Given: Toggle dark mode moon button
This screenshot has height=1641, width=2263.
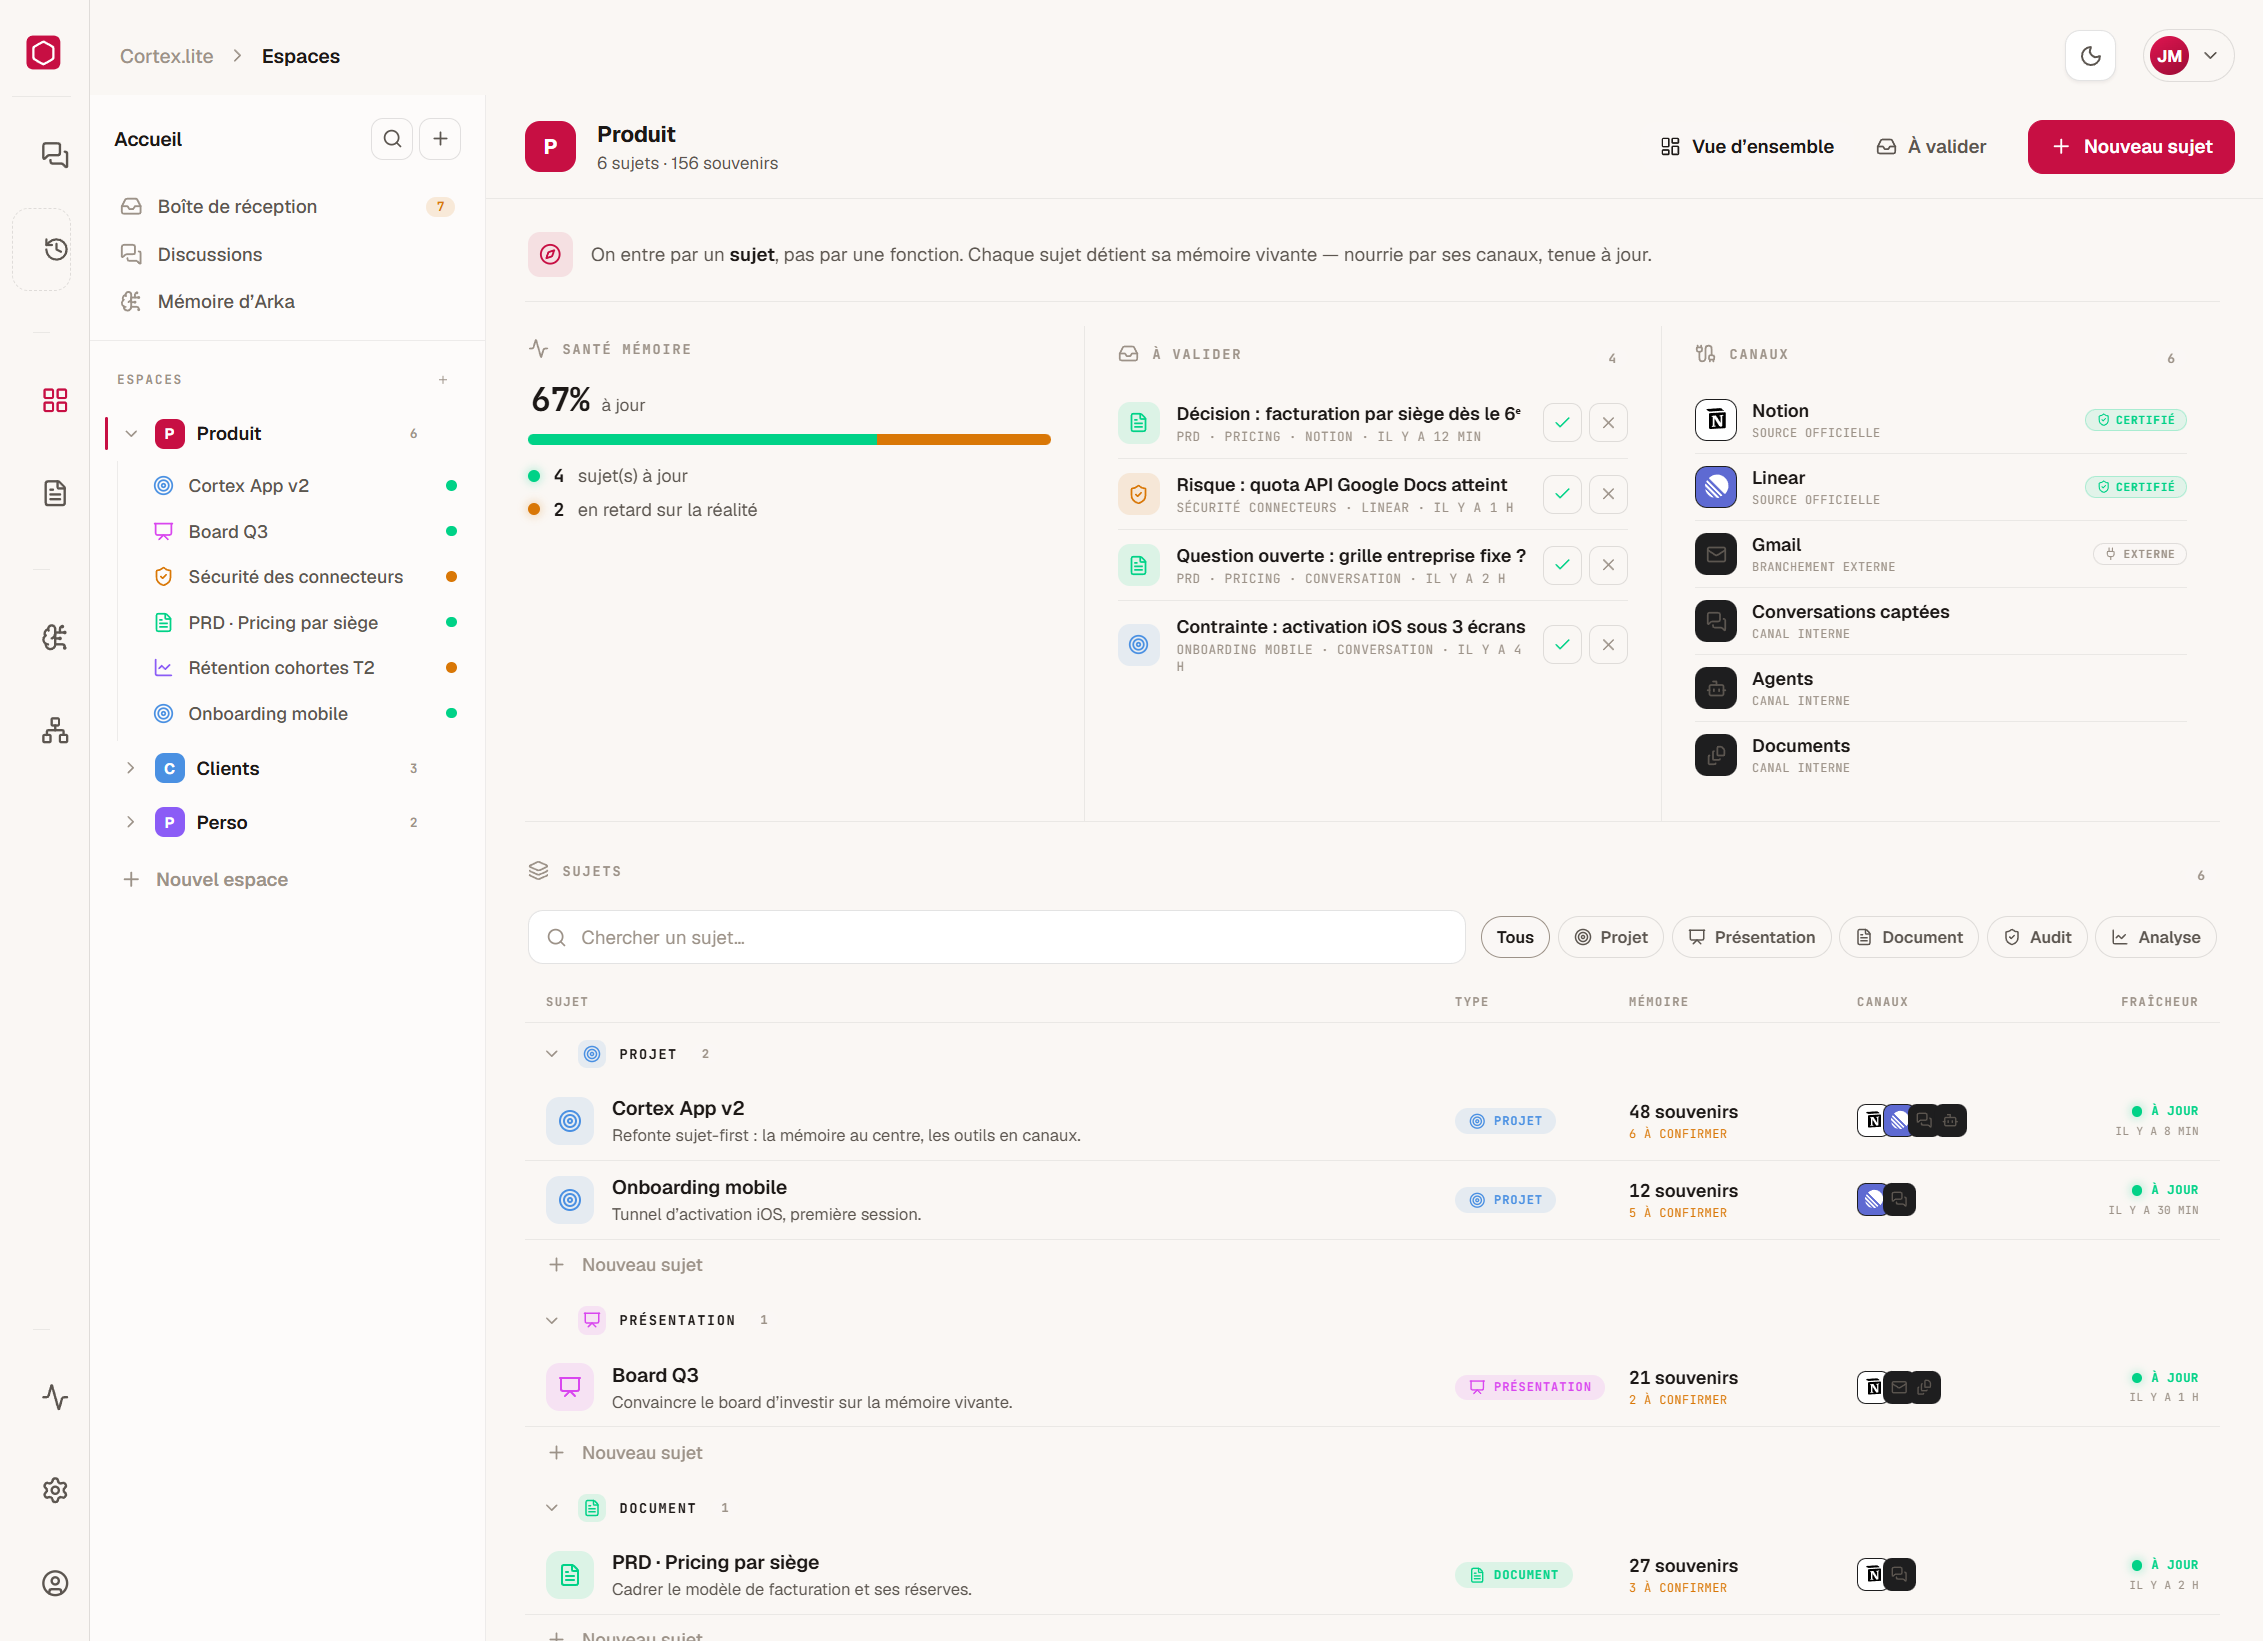Looking at the screenshot, I should point(2090,56).
